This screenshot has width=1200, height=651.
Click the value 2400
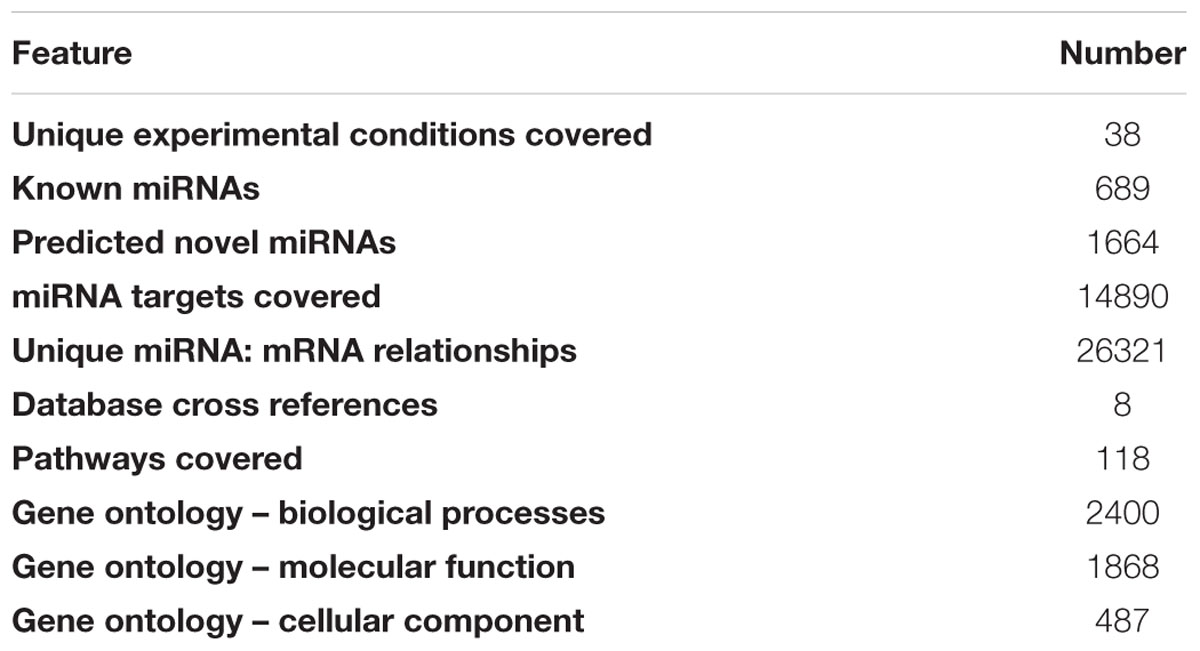pyautogui.click(x=1122, y=513)
